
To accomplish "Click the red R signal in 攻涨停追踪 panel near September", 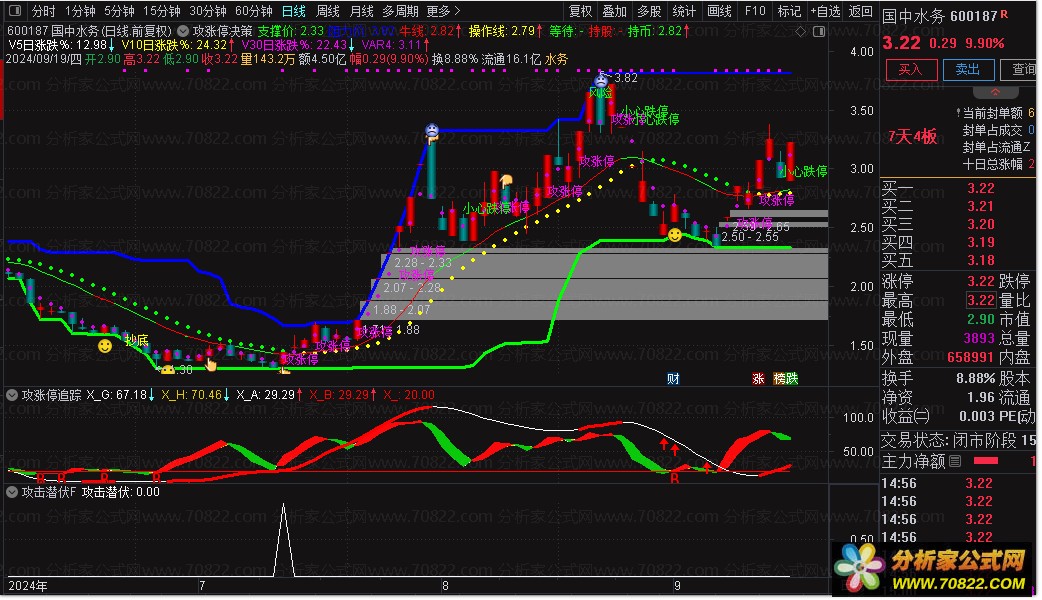I will [675, 478].
